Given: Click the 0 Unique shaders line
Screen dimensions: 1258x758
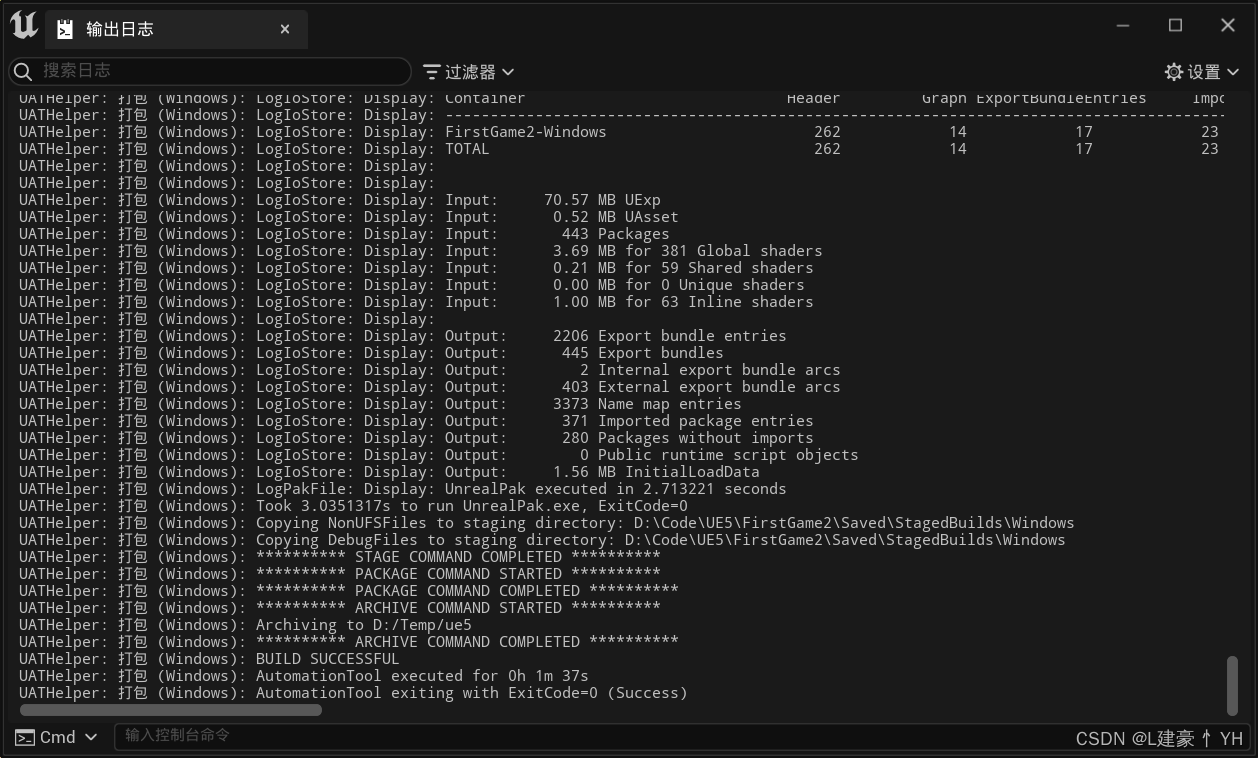Looking at the screenshot, I should (412, 285).
